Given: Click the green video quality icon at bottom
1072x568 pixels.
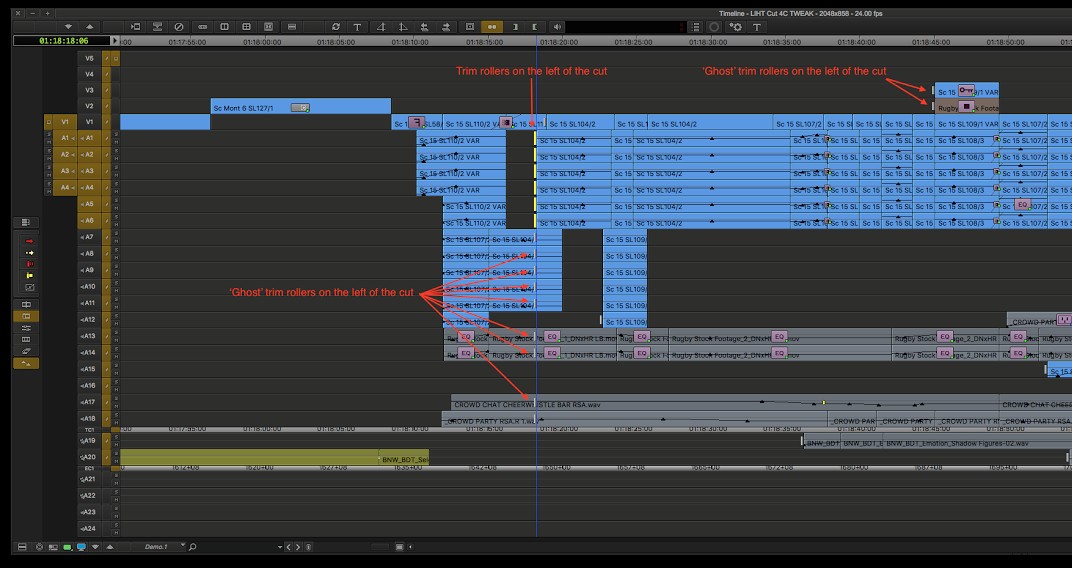Looking at the screenshot, I should click(67, 547).
